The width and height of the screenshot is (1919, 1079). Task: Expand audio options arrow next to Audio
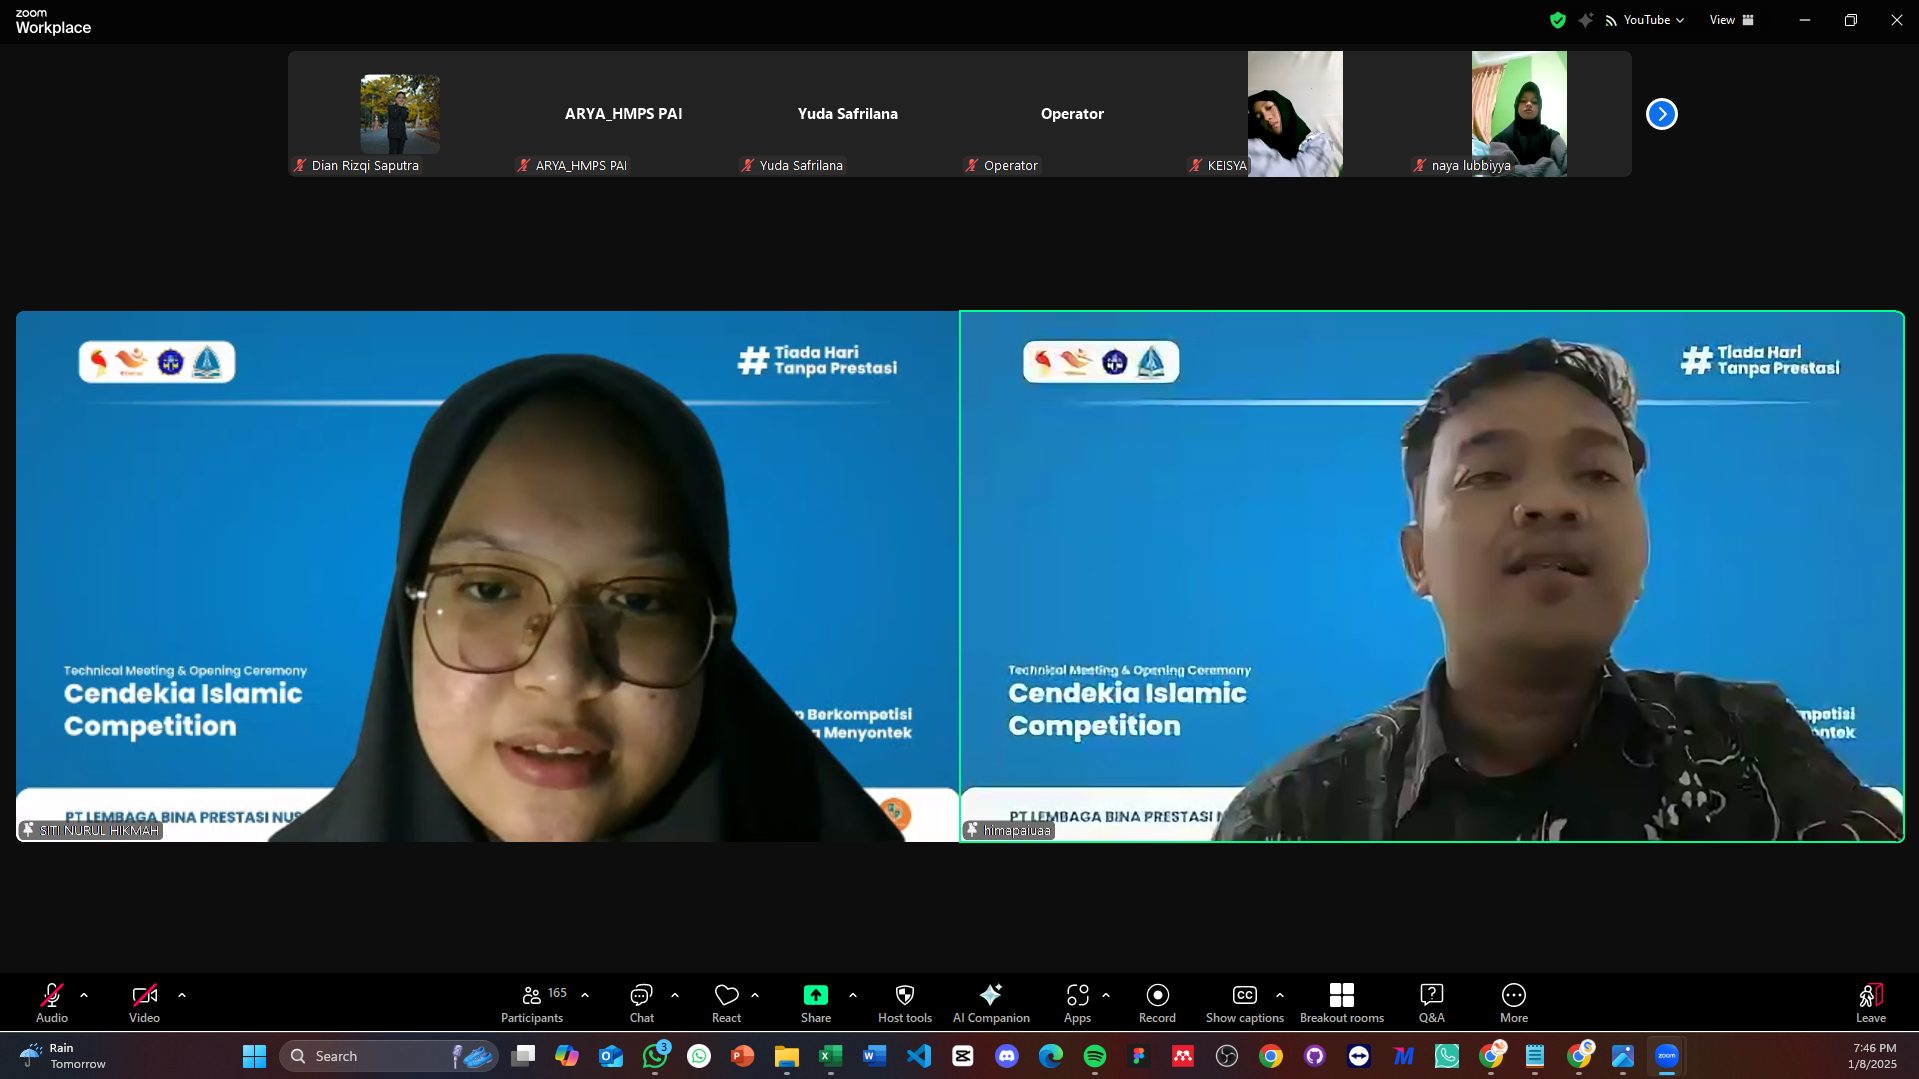(84, 995)
